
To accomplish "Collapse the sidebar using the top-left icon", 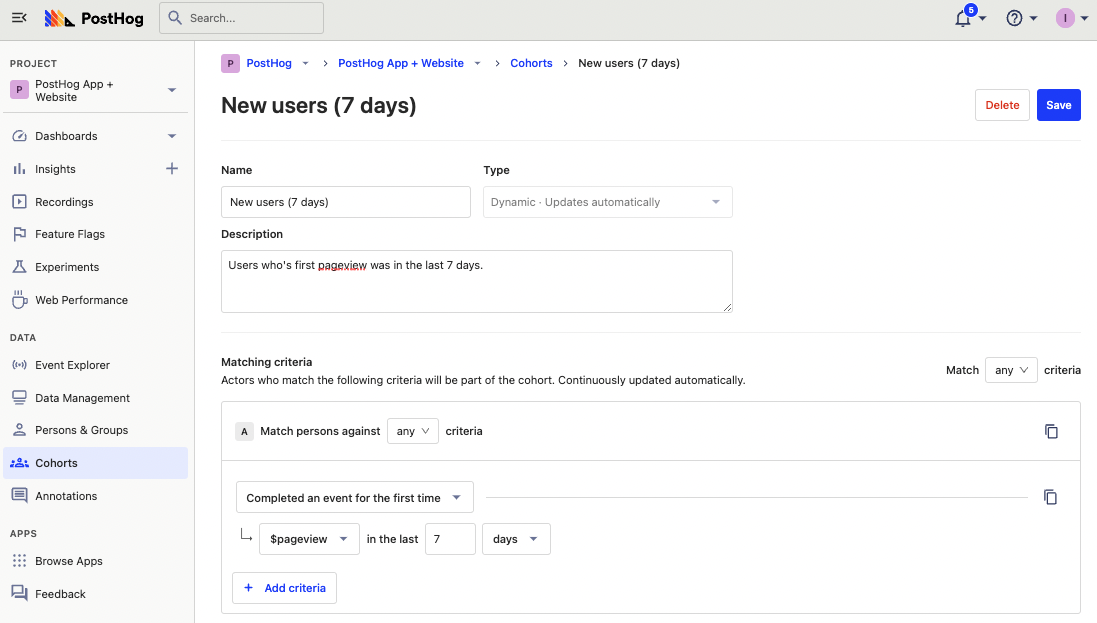I will (x=19, y=17).
